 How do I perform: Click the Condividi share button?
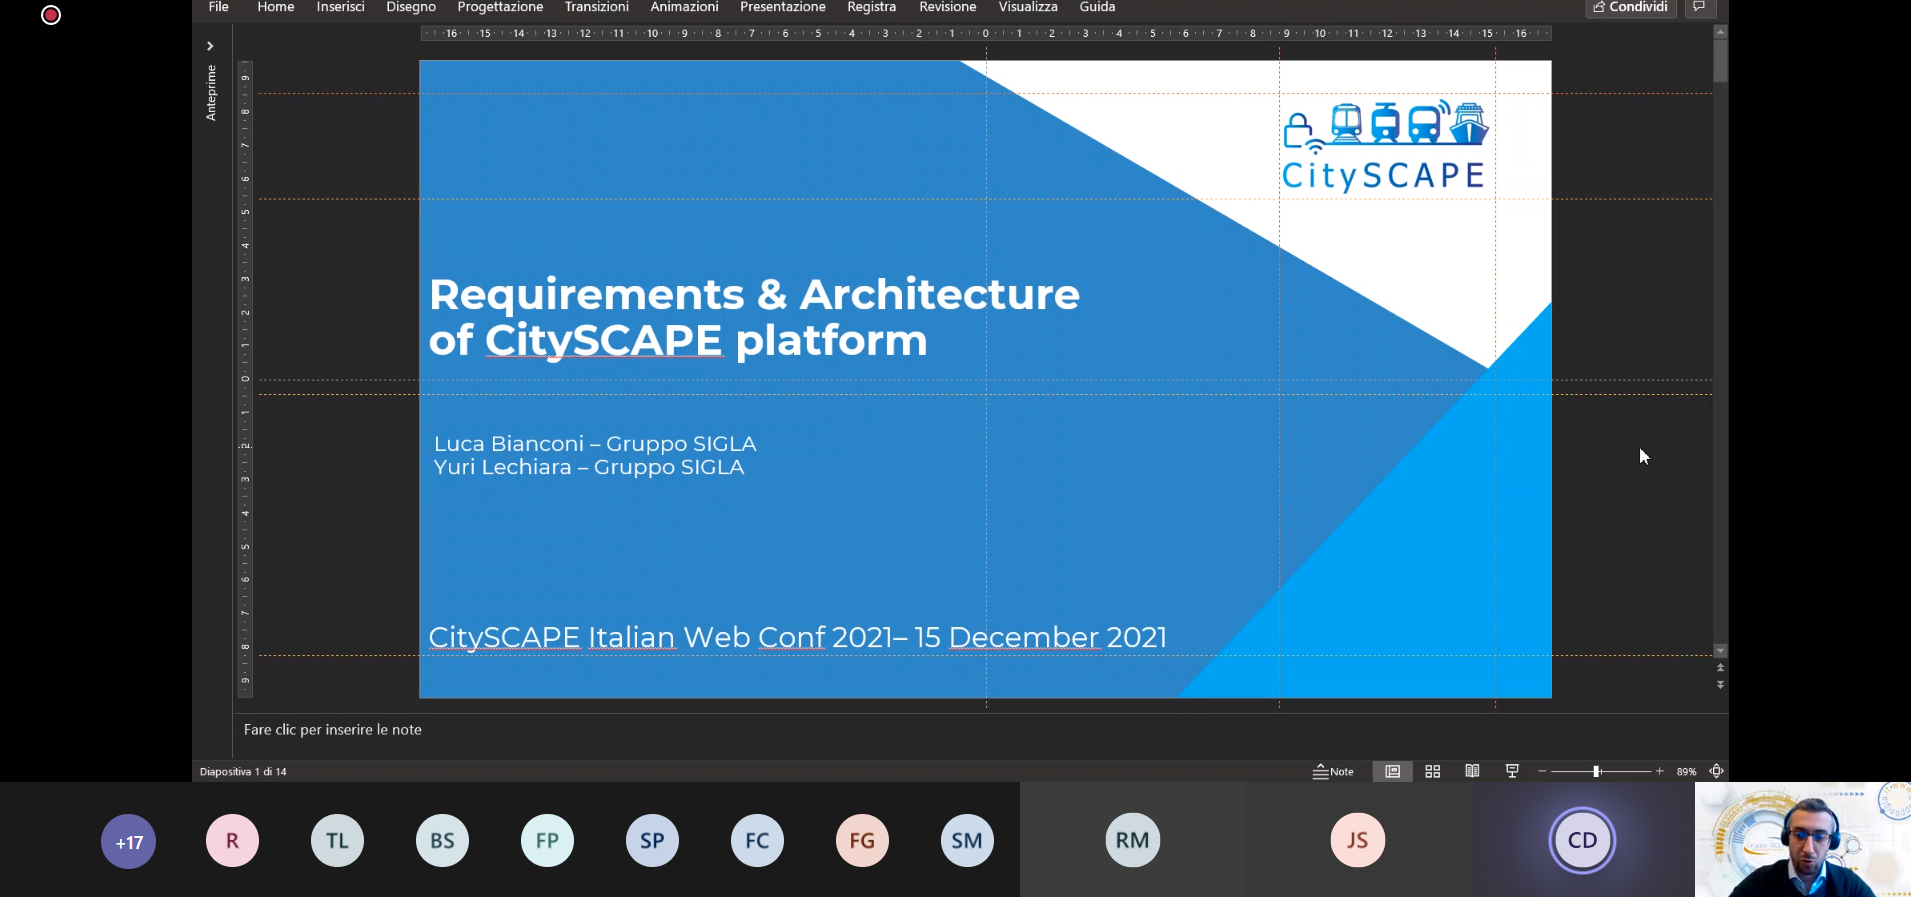coord(1630,7)
